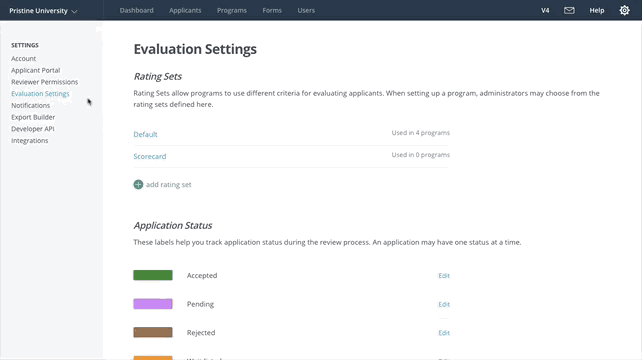Open the Help menu

point(597,11)
